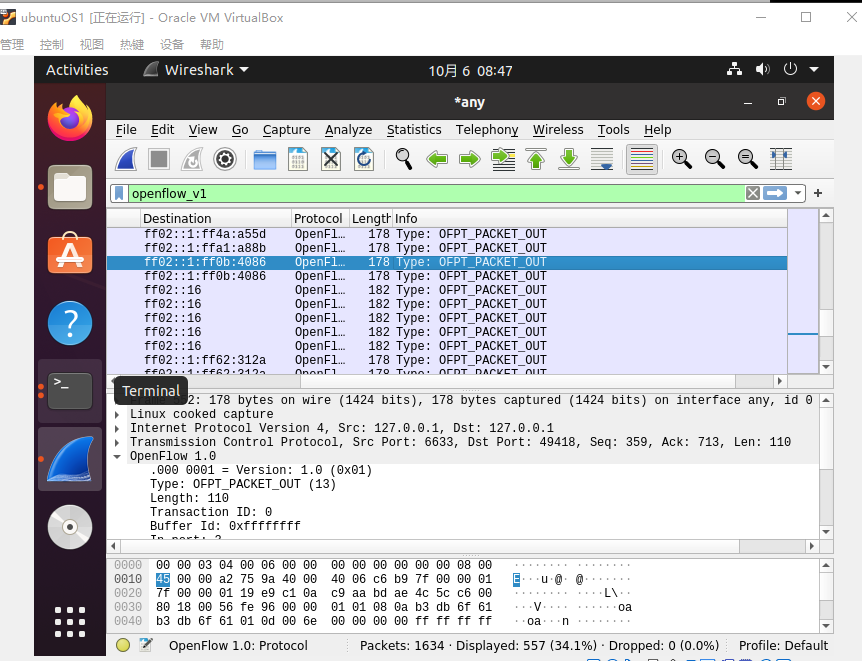The width and height of the screenshot is (862, 661).
Task: Click Activities in the top bar
Action: [77, 70]
